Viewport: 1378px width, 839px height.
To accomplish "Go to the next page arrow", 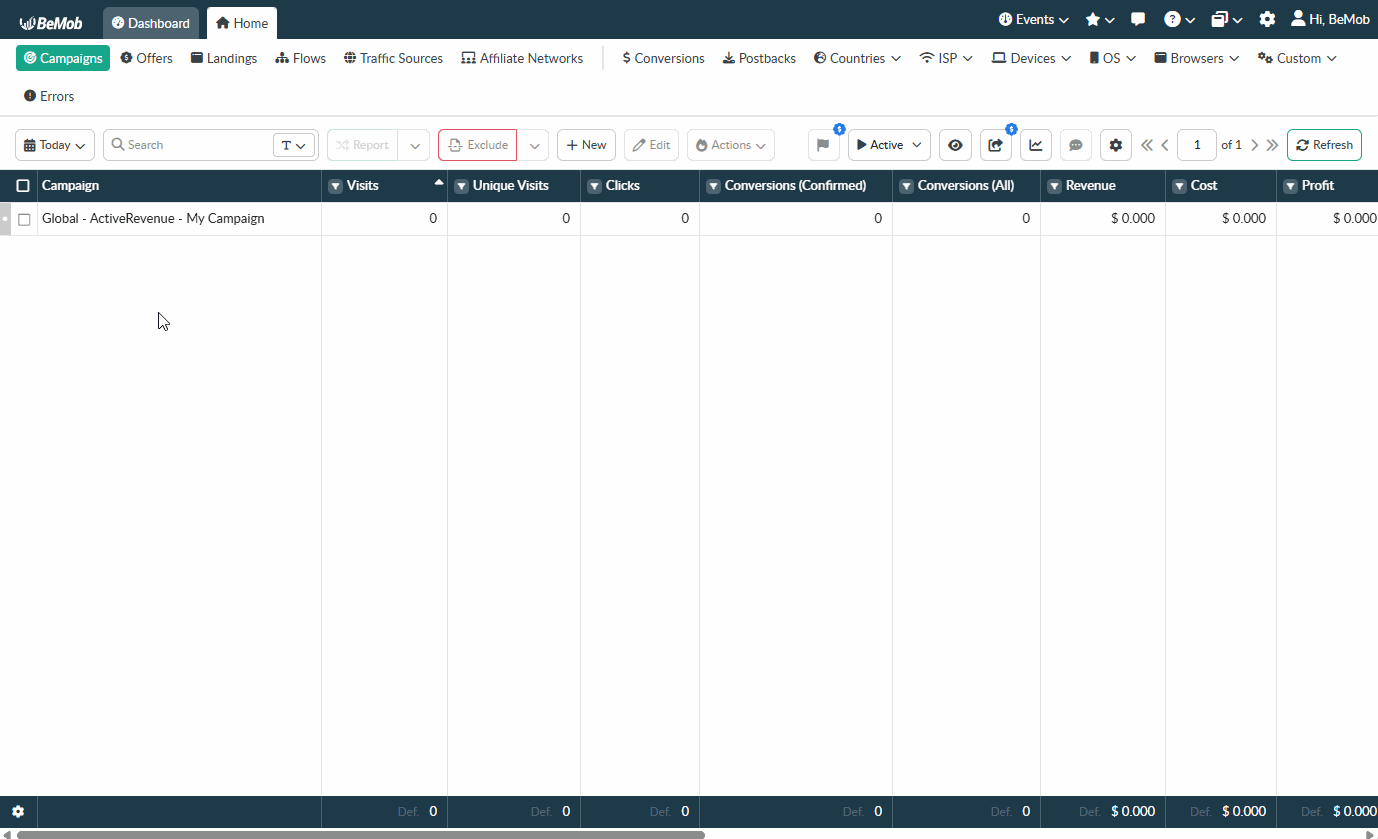I will click(x=1255, y=145).
